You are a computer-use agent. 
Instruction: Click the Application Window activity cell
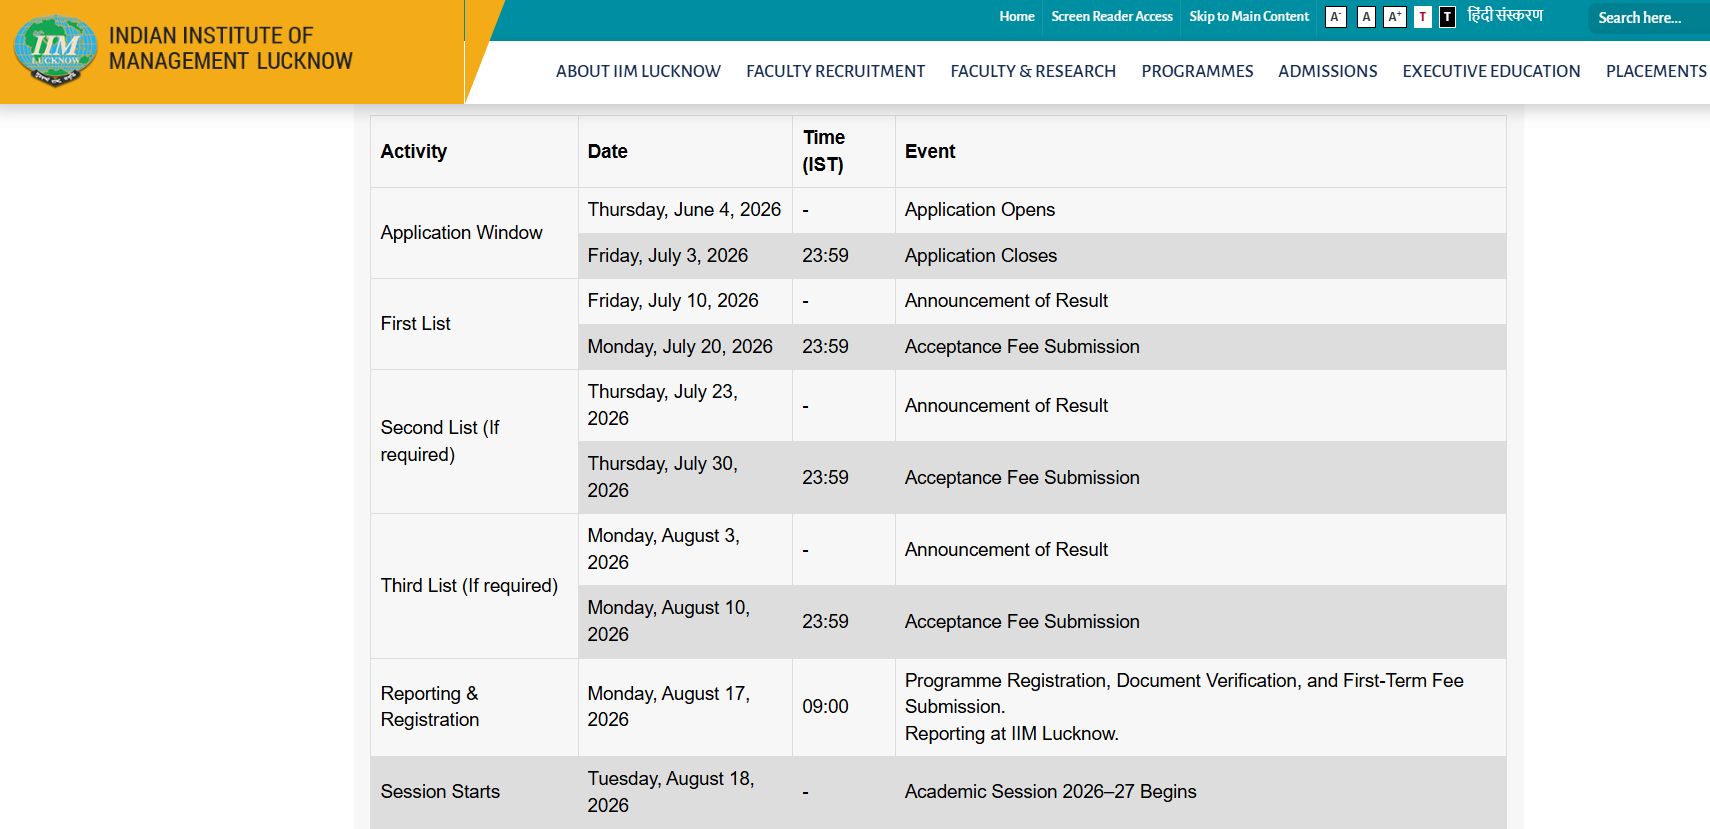click(474, 233)
